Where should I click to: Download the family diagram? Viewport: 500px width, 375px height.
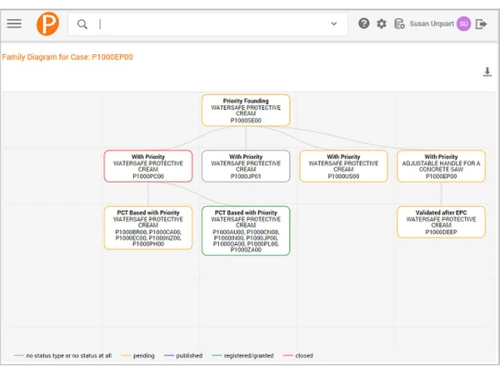click(x=487, y=72)
